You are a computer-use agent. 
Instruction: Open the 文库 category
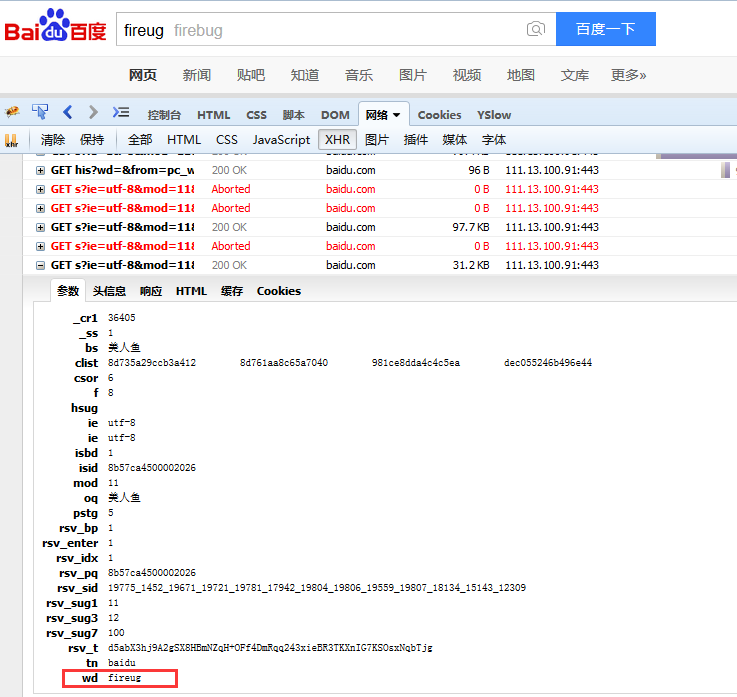[x=574, y=75]
